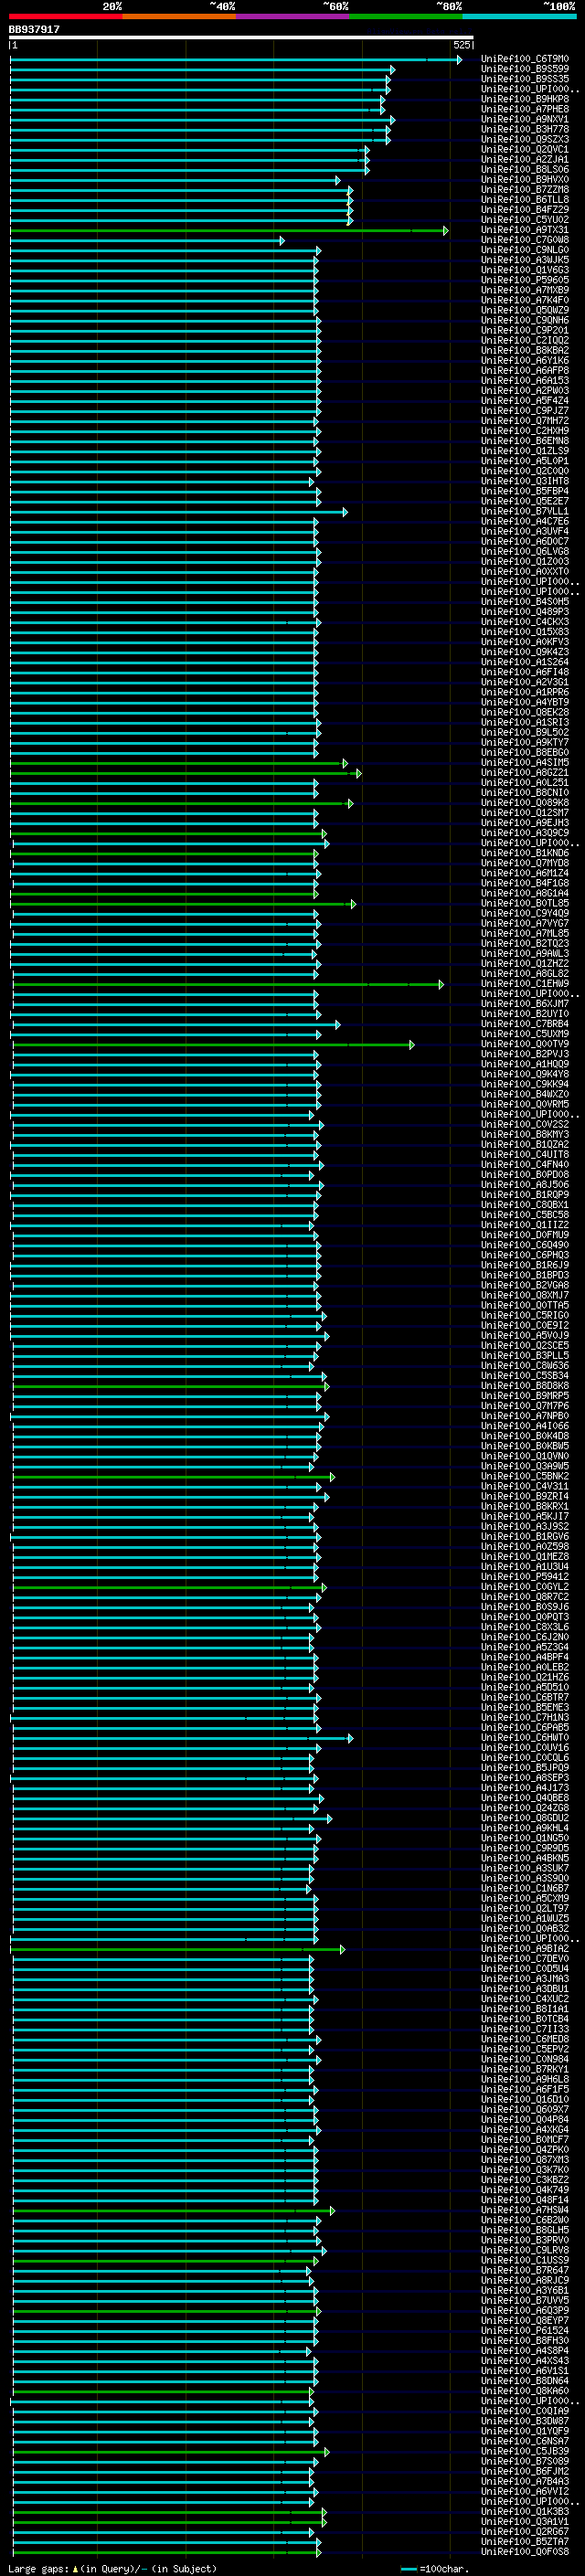Click hit label UniRef100_B4S0H5
The image size is (585, 2576).
(x=525, y=602)
